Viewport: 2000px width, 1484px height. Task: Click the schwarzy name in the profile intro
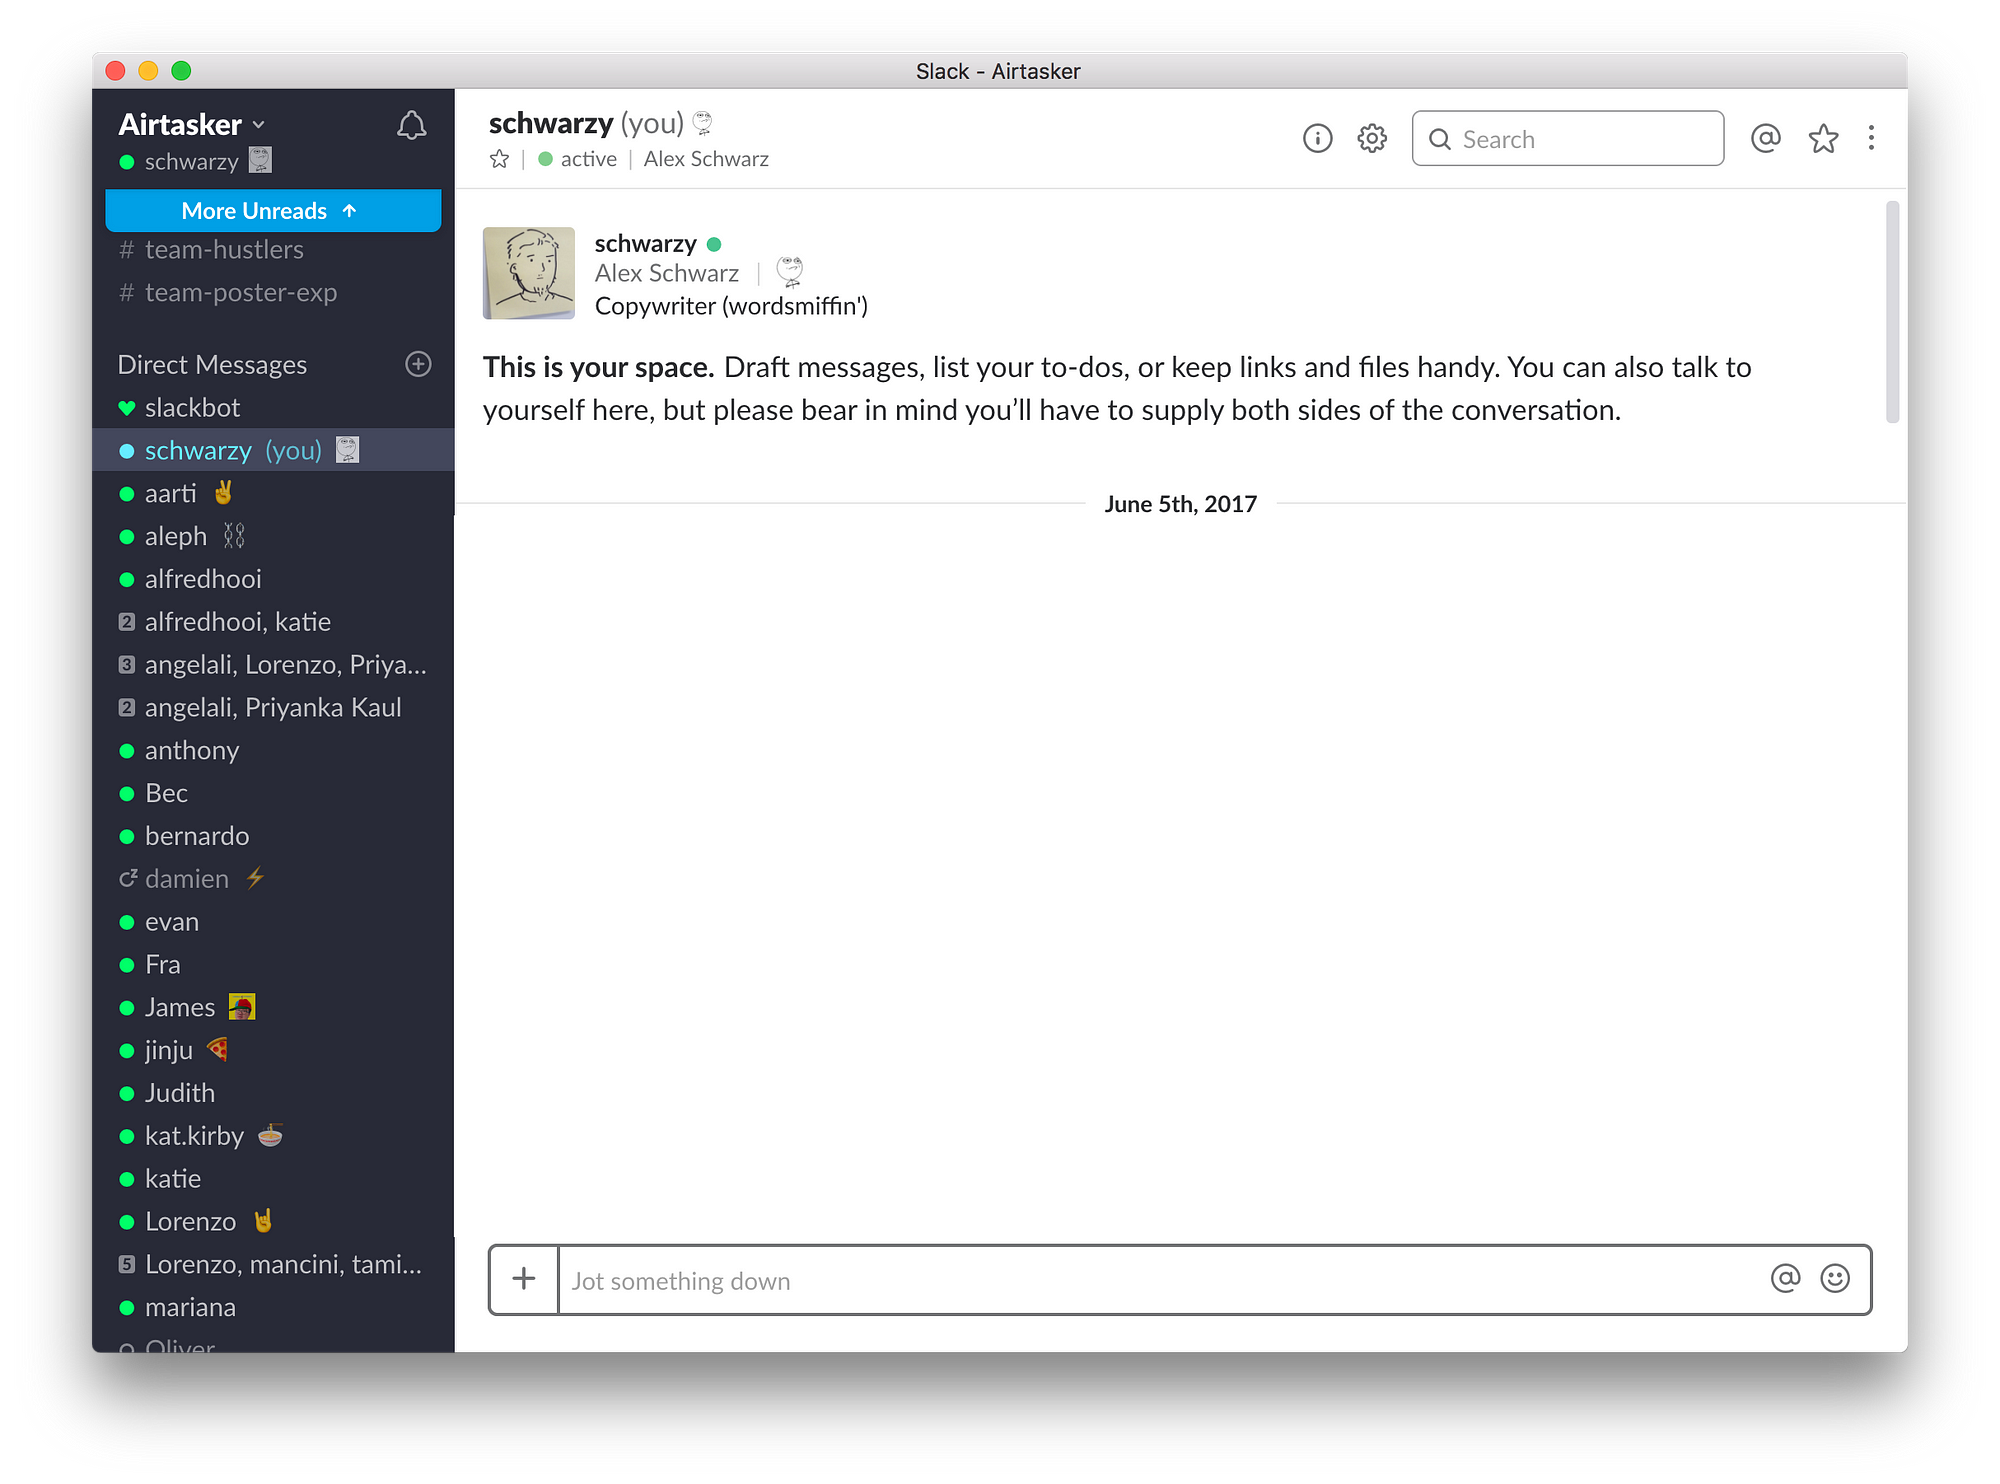(x=645, y=244)
